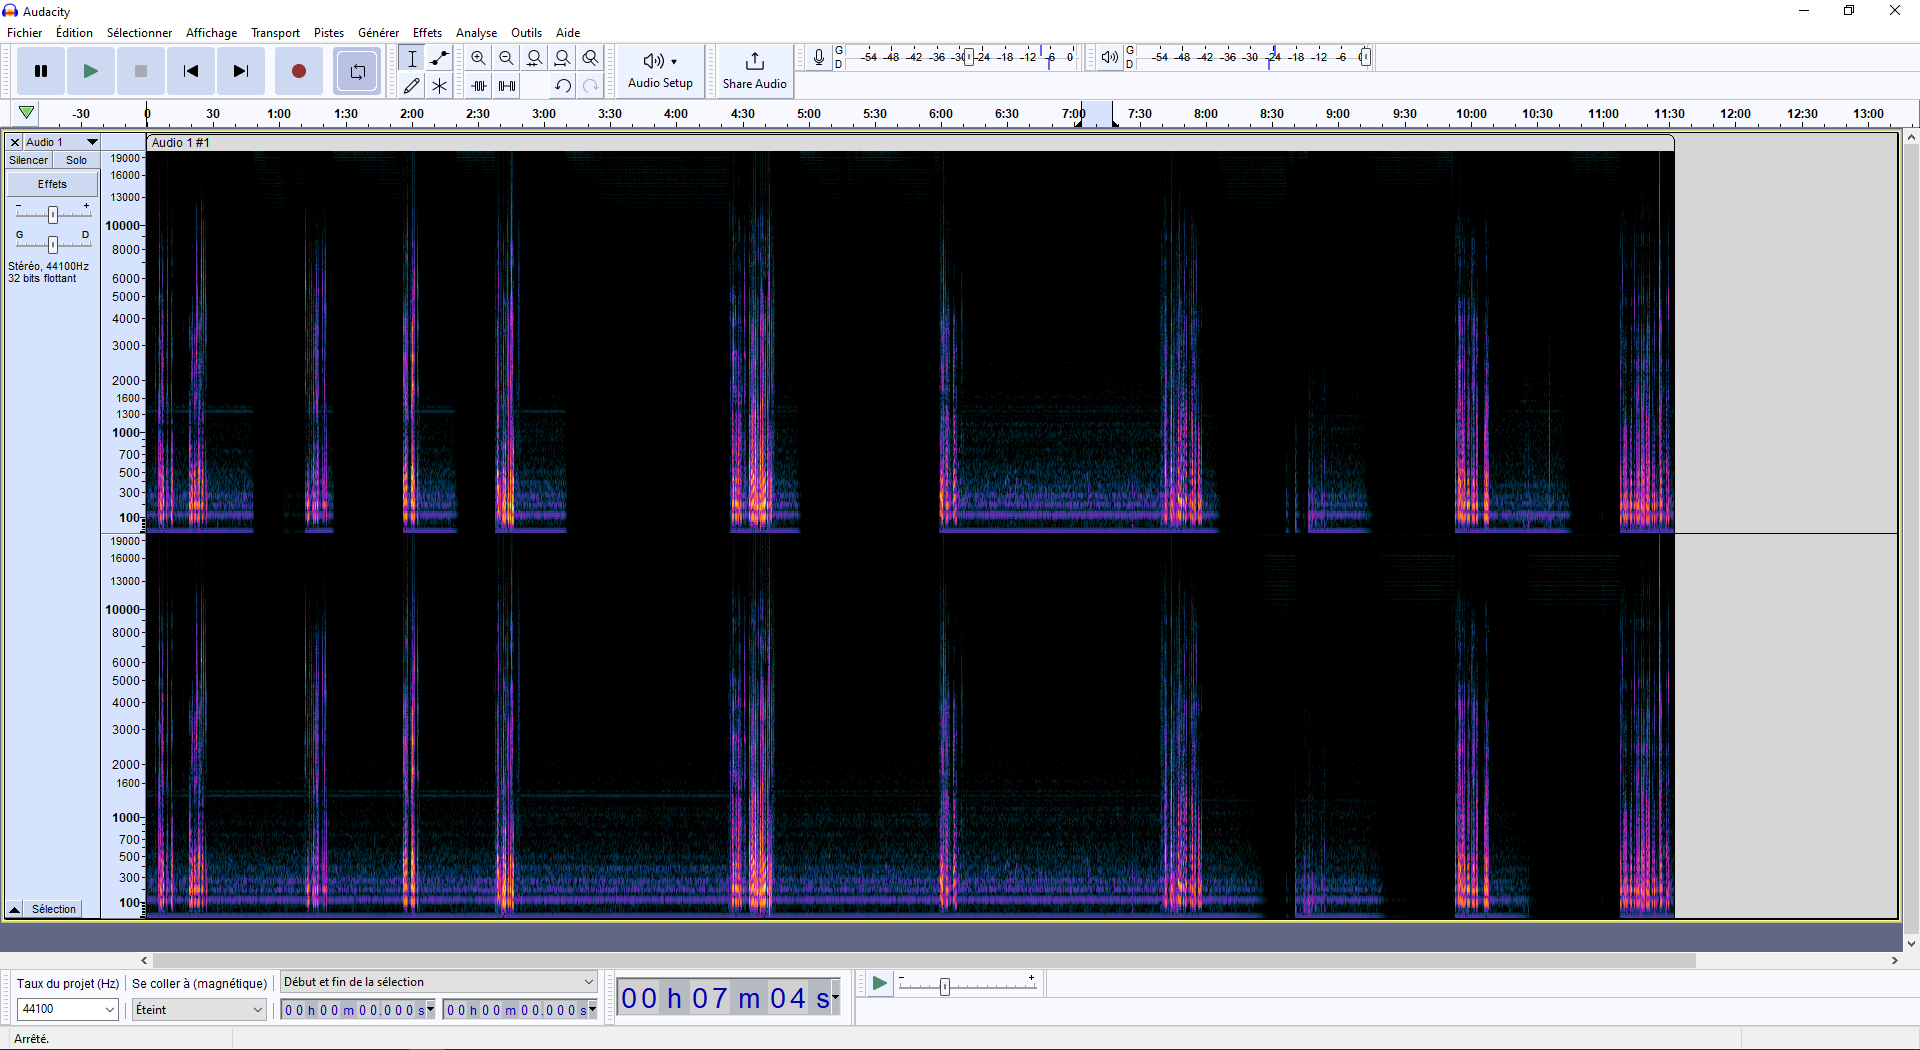Screen dimensions: 1920x1050
Task: Select the Draw pencil tool
Action: click(411, 86)
